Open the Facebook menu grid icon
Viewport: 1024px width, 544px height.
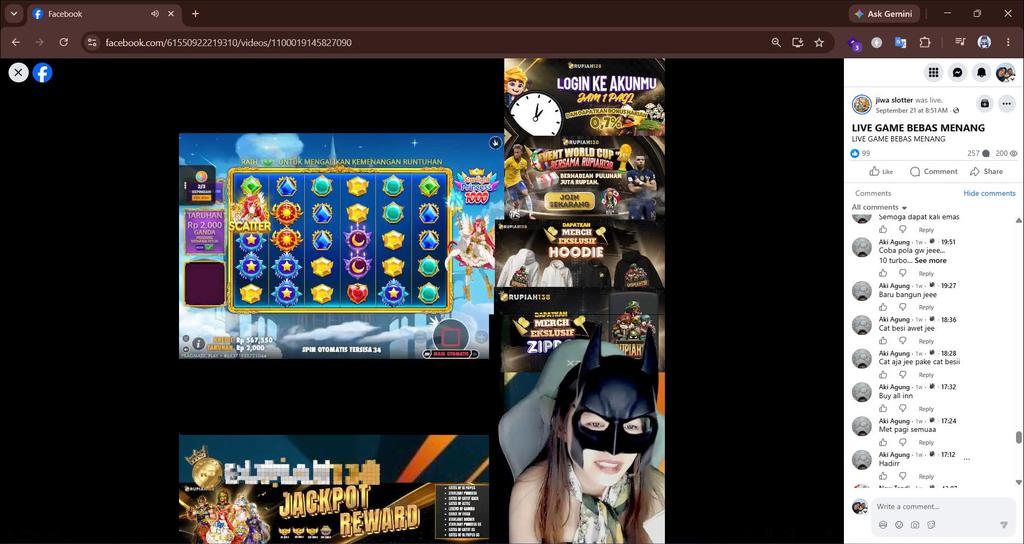[934, 72]
